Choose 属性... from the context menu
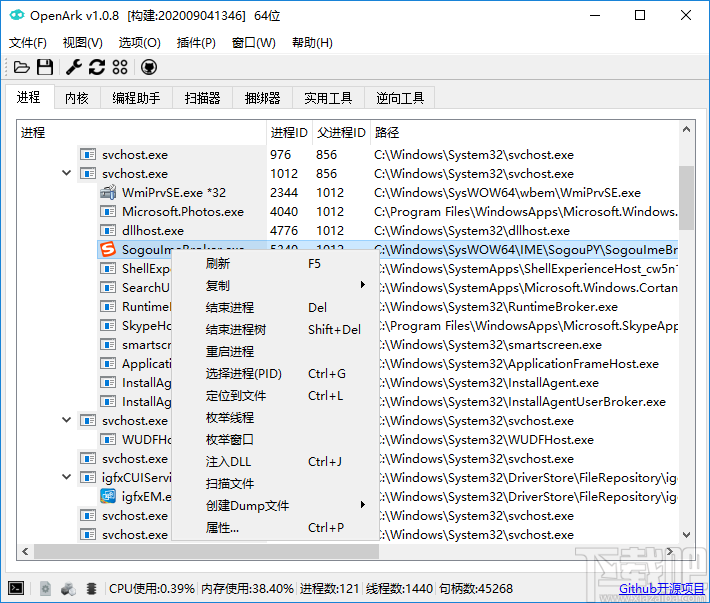This screenshot has width=710, height=603. pos(275,527)
